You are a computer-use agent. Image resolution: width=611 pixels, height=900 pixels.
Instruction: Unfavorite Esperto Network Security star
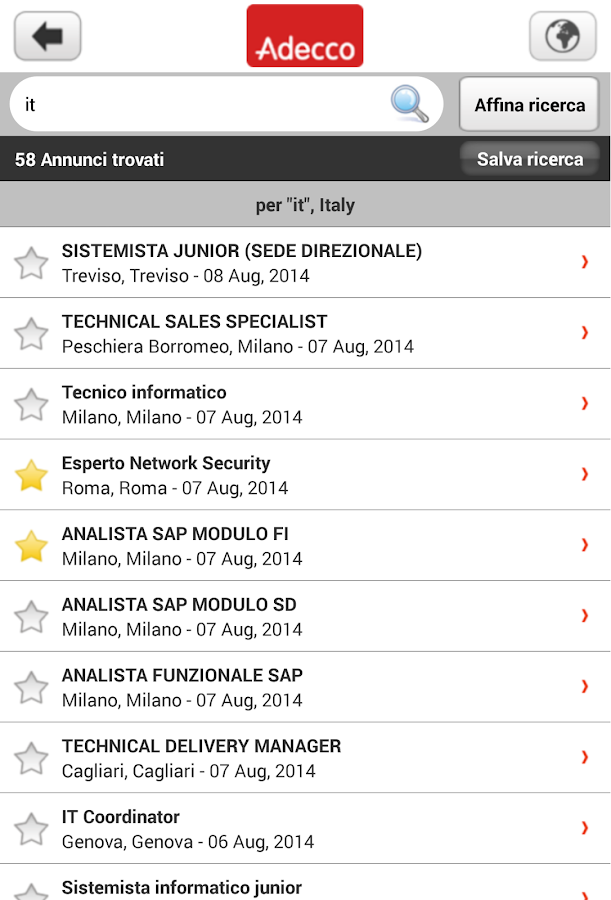[x=32, y=476]
